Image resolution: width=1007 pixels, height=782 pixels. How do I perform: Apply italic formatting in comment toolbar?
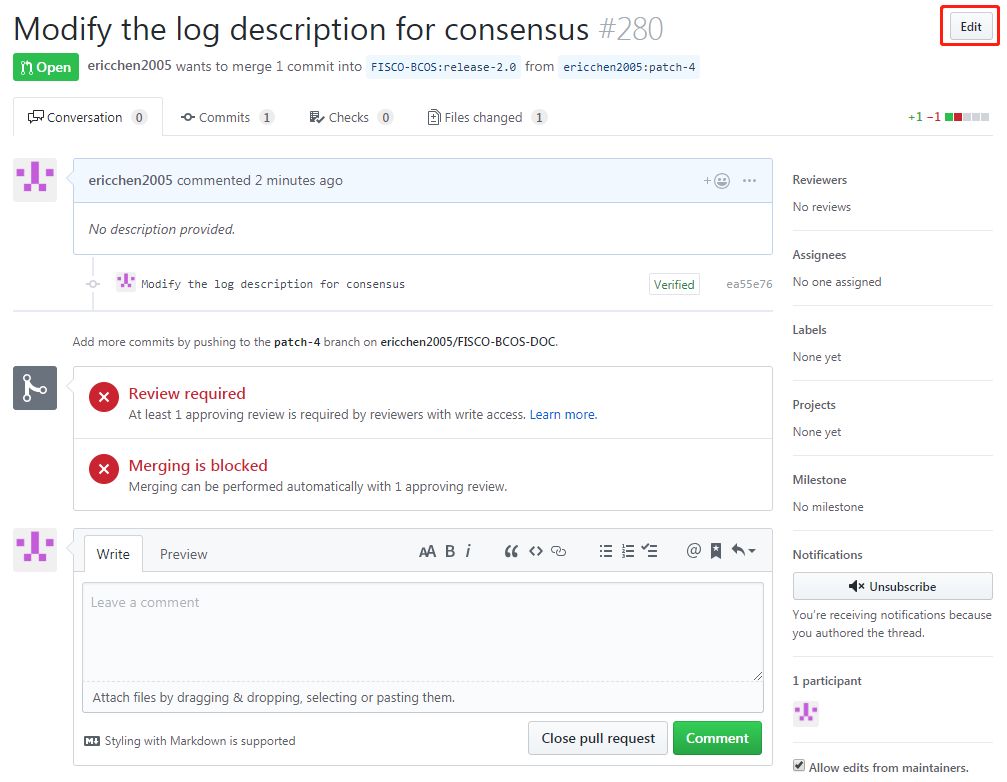[x=468, y=551]
